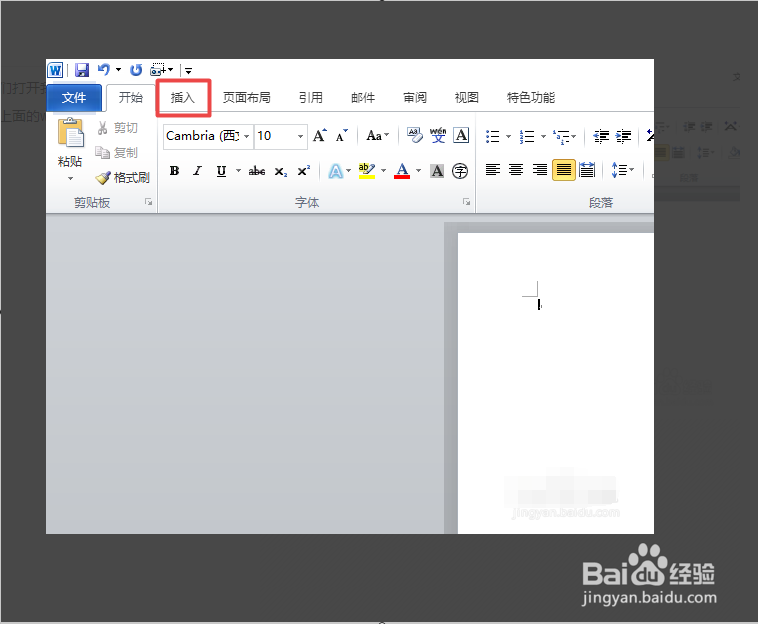The image size is (758, 624).
Task: Switch to the 开始 tab
Action: pyautogui.click(x=131, y=98)
